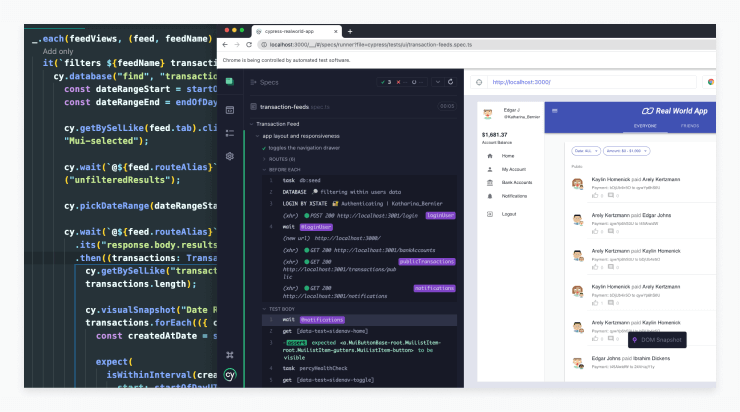
Task: Open the Specs code-window icon in Cypress sidebar
Action: click(230, 110)
